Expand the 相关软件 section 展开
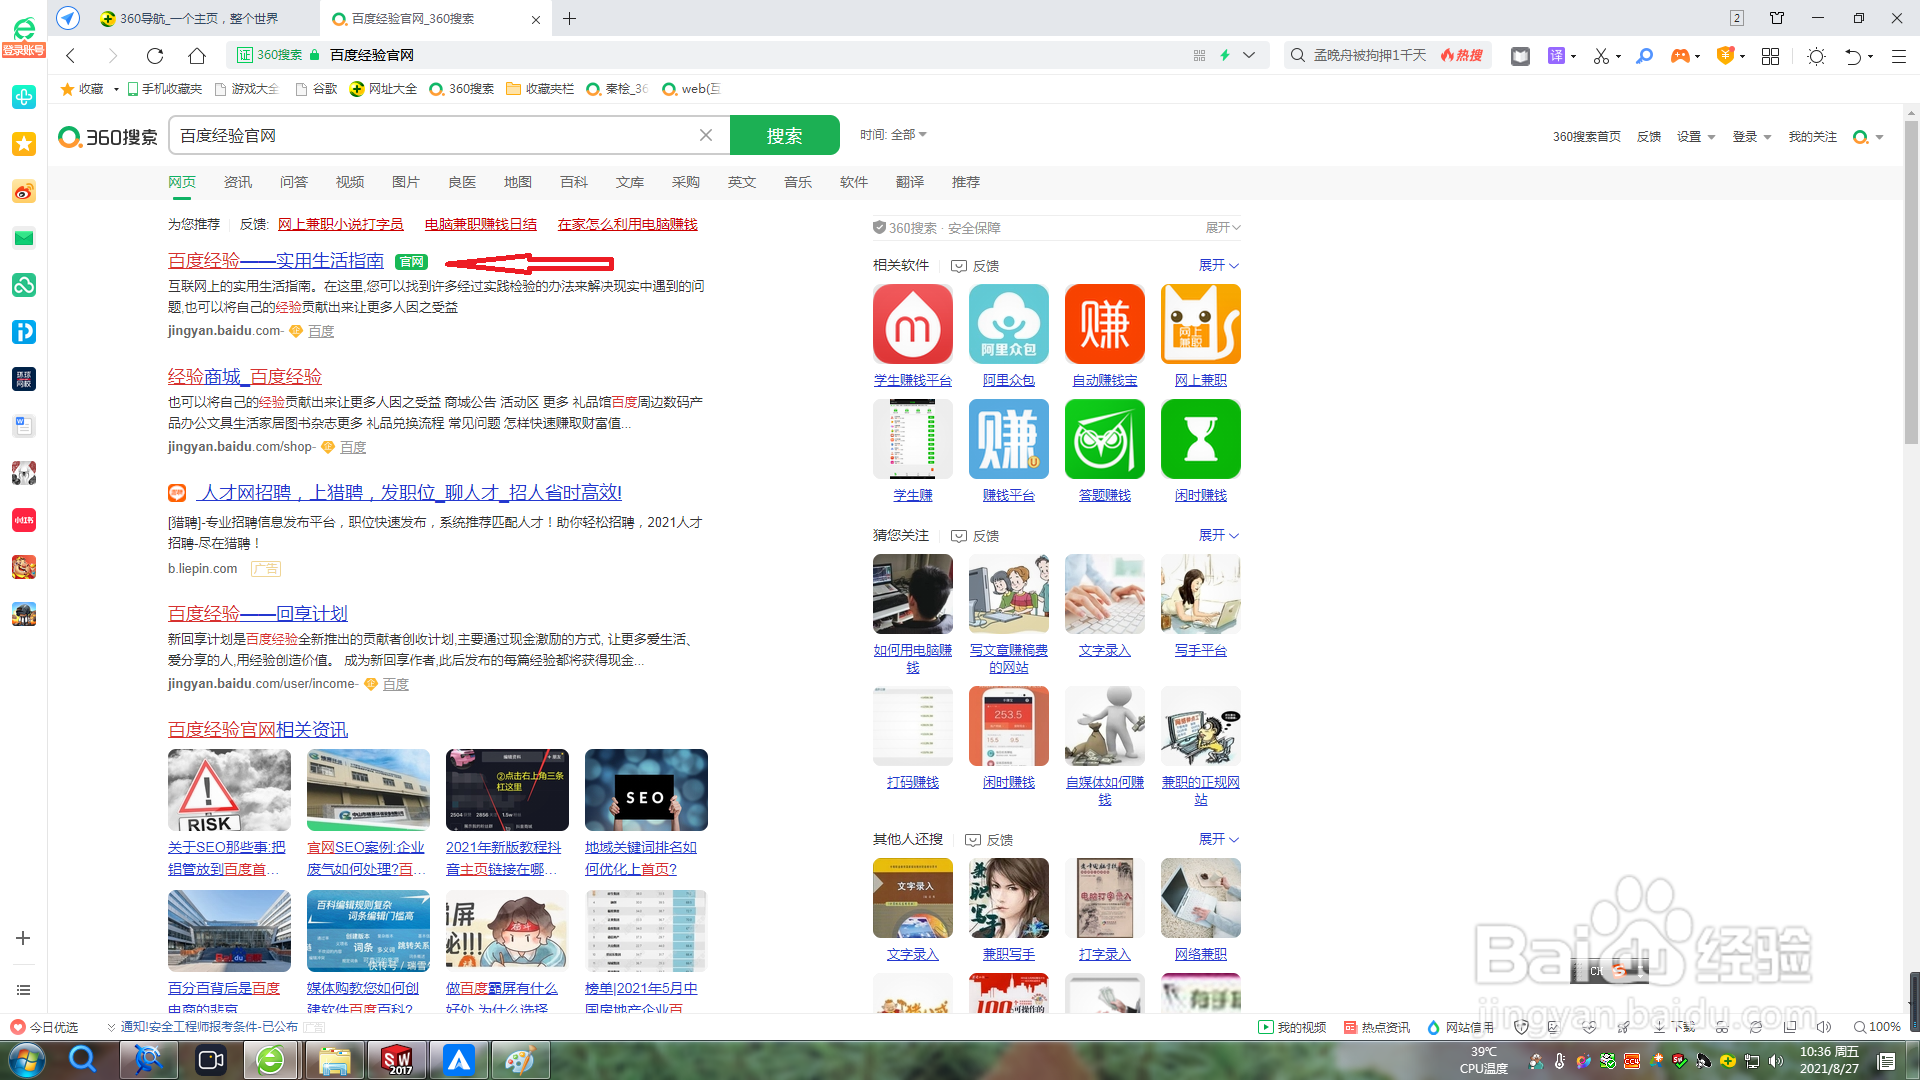 click(x=1219, y=265)
